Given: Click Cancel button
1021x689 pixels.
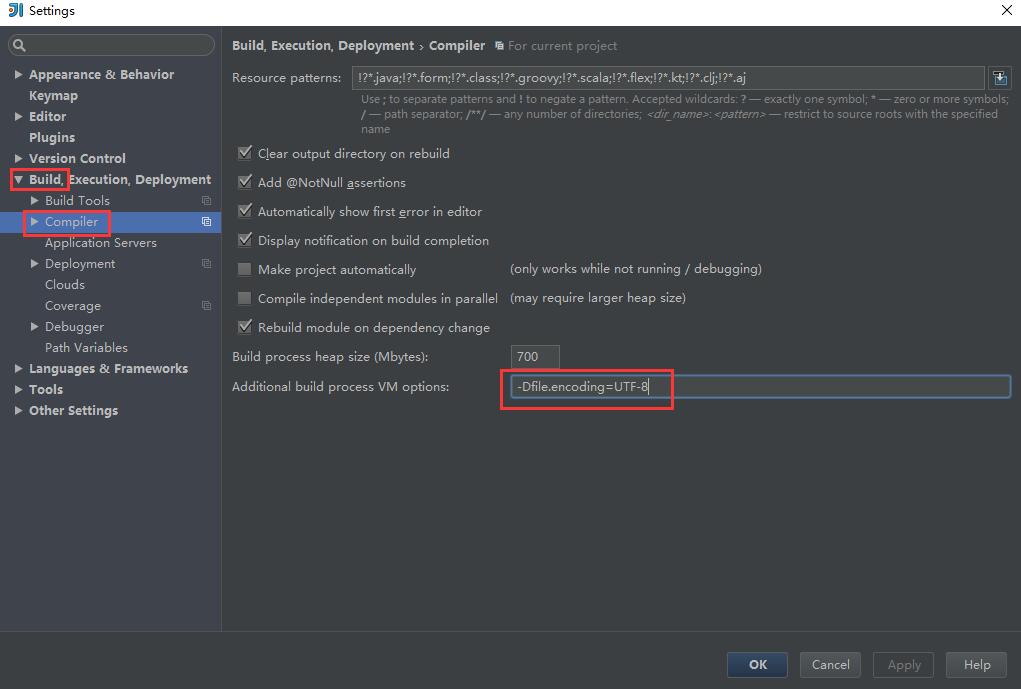Looking at the screenshot, I should 830,665.
